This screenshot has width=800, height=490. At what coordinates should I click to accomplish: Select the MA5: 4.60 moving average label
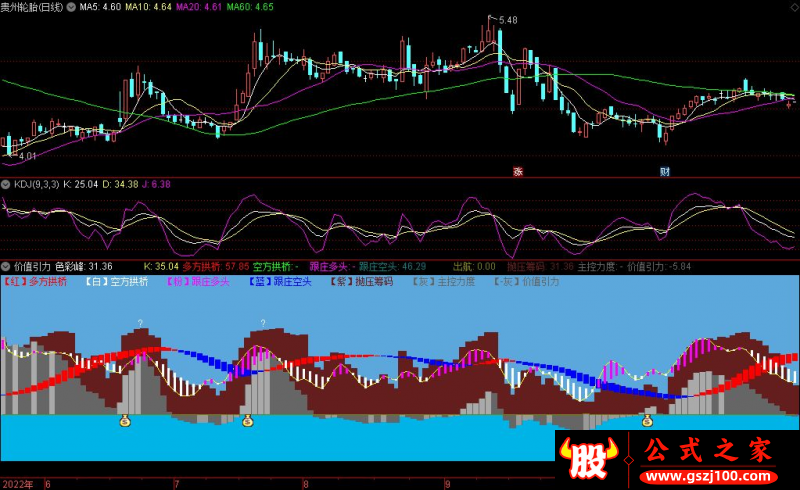coord(100,7)
